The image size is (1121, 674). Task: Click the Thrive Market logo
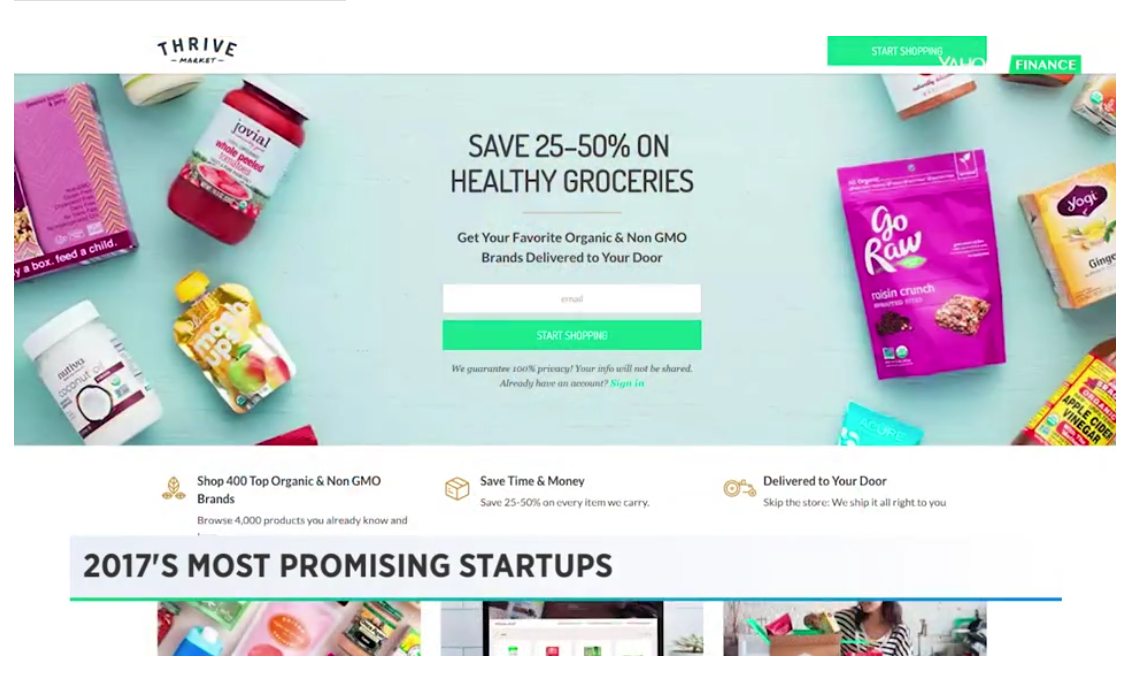click(x=197, y=50)
